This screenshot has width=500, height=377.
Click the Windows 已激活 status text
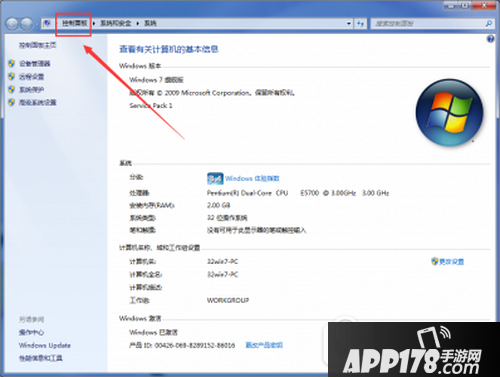pyautogui.click(x=153, y=332)
